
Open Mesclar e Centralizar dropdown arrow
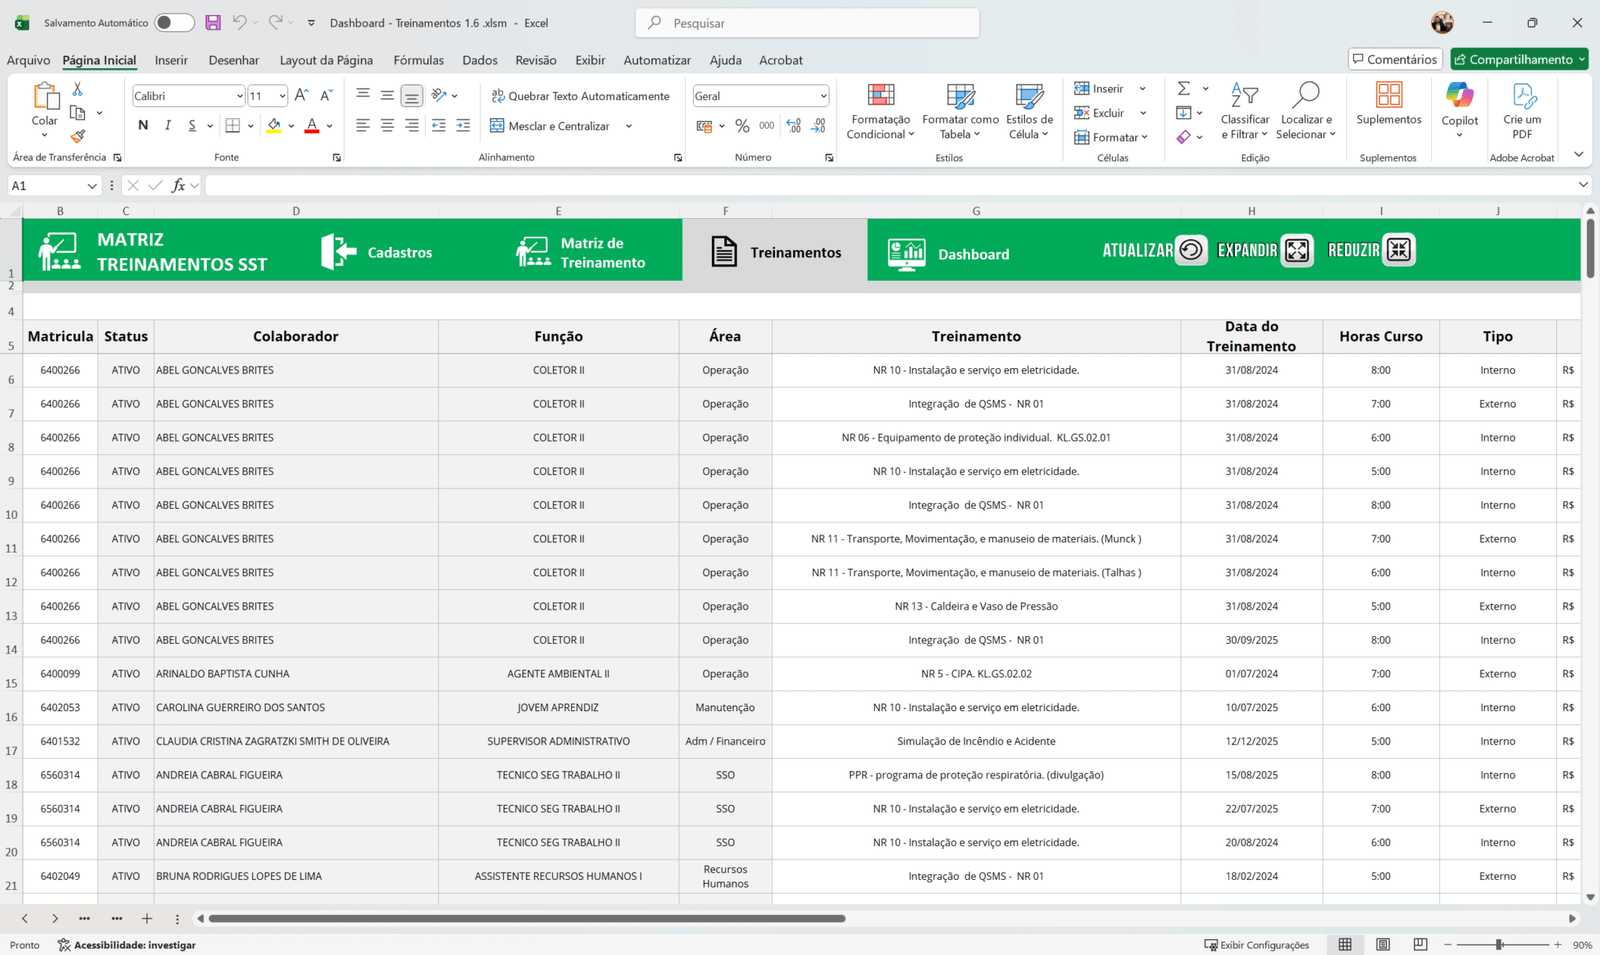pos(629,126)
